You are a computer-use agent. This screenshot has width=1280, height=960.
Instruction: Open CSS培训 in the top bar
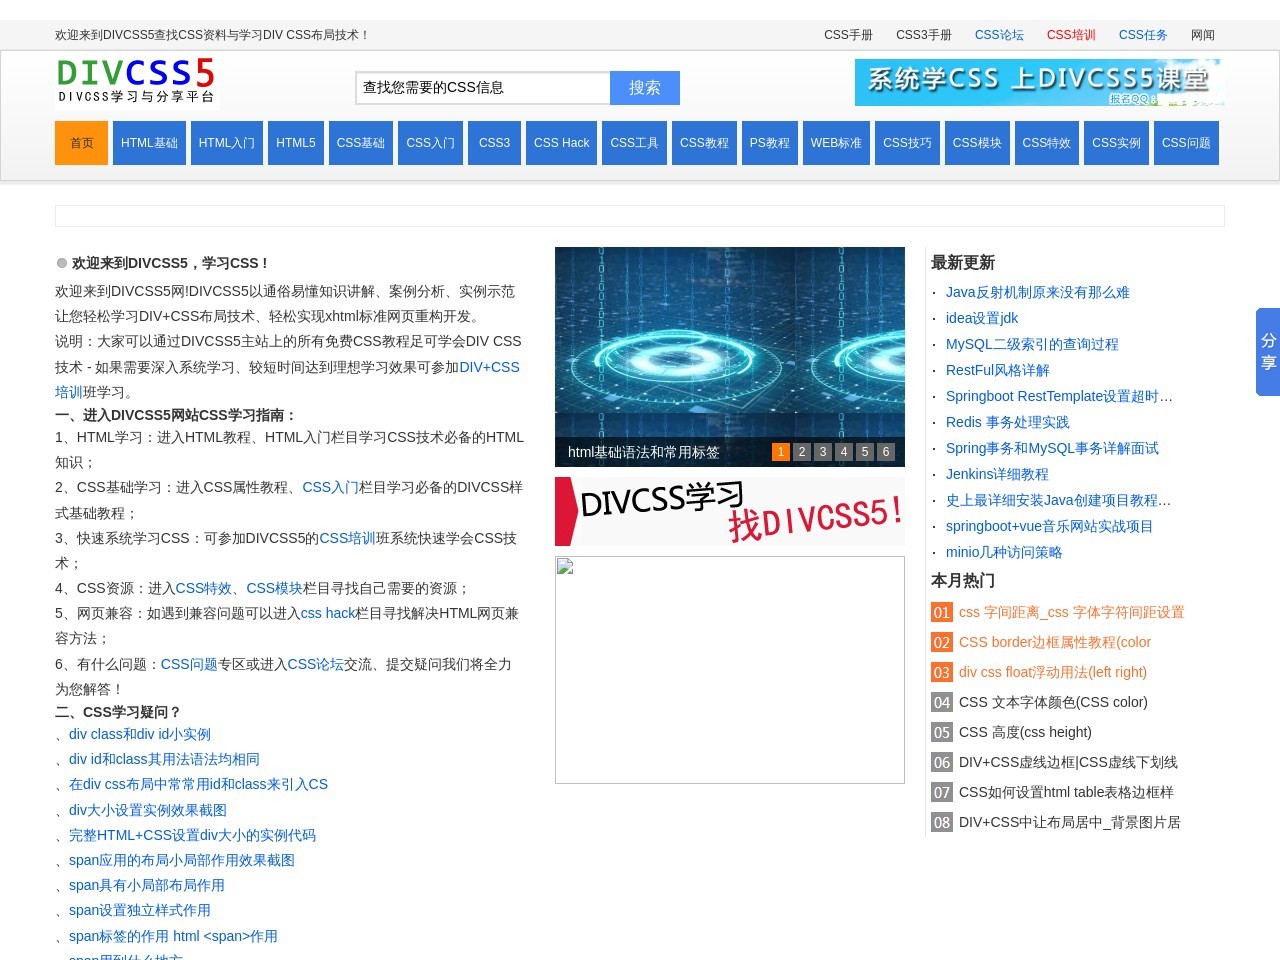click(1070, 35)
